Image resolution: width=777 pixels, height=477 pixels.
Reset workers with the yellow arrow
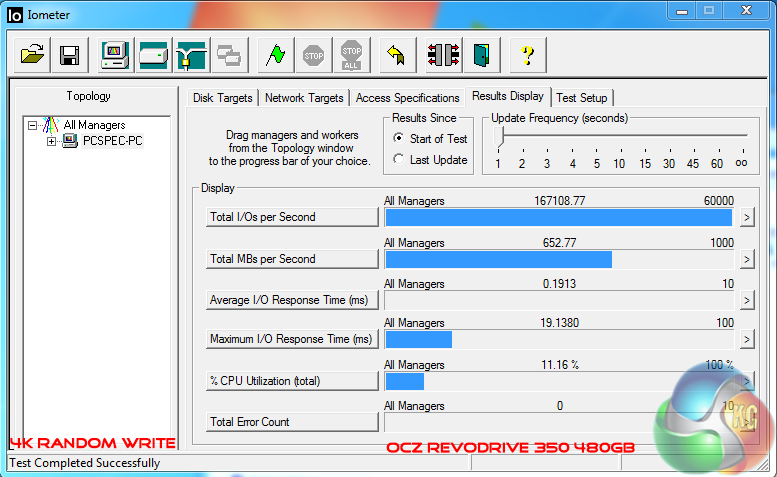coord(397,55)
